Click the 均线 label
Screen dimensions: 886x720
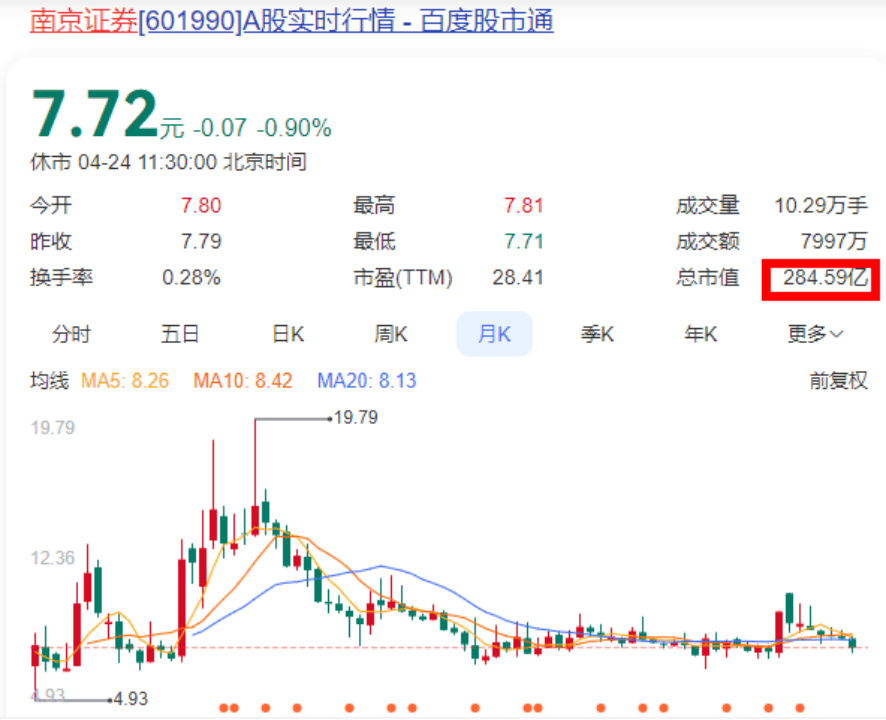click(x=49, y=380)
